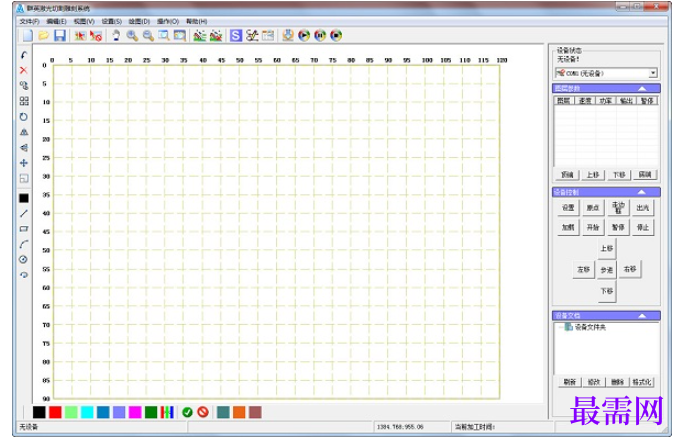Pause processing with the pause disc icon

pyautogui.click(x=320, y=36)
